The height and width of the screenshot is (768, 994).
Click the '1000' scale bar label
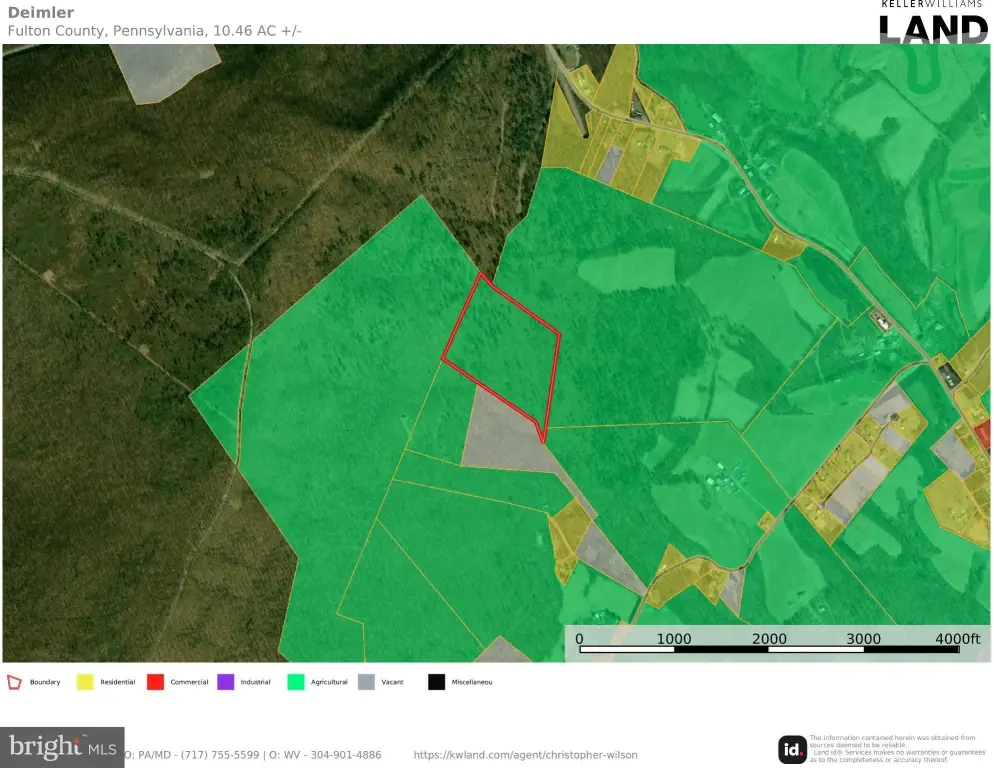point(673,639)
